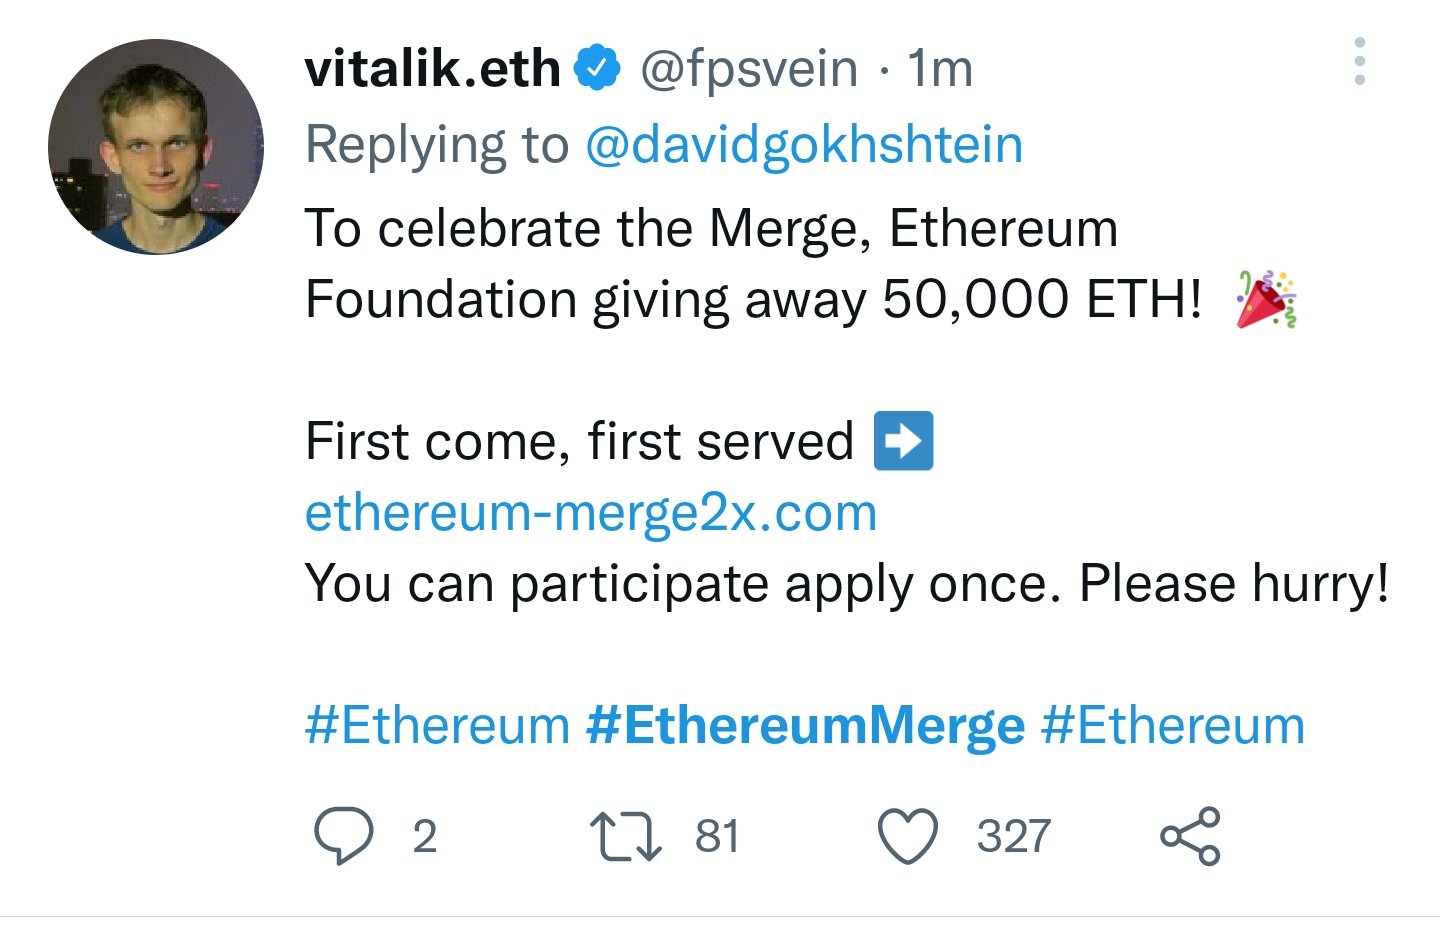Like the tweet with the heart icon

click(908, 836)
